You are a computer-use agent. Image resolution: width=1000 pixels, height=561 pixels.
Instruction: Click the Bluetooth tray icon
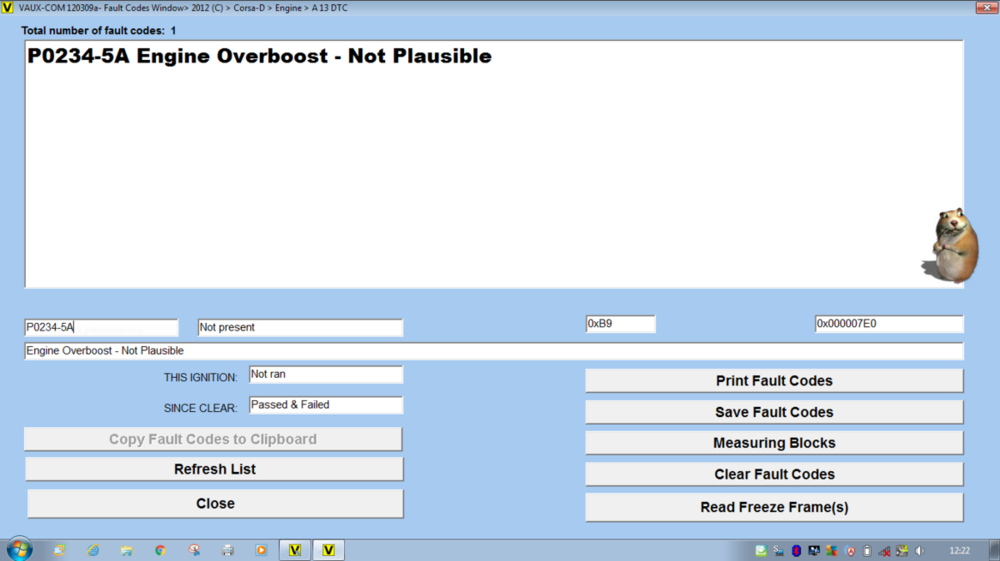(x=797, y=550)
